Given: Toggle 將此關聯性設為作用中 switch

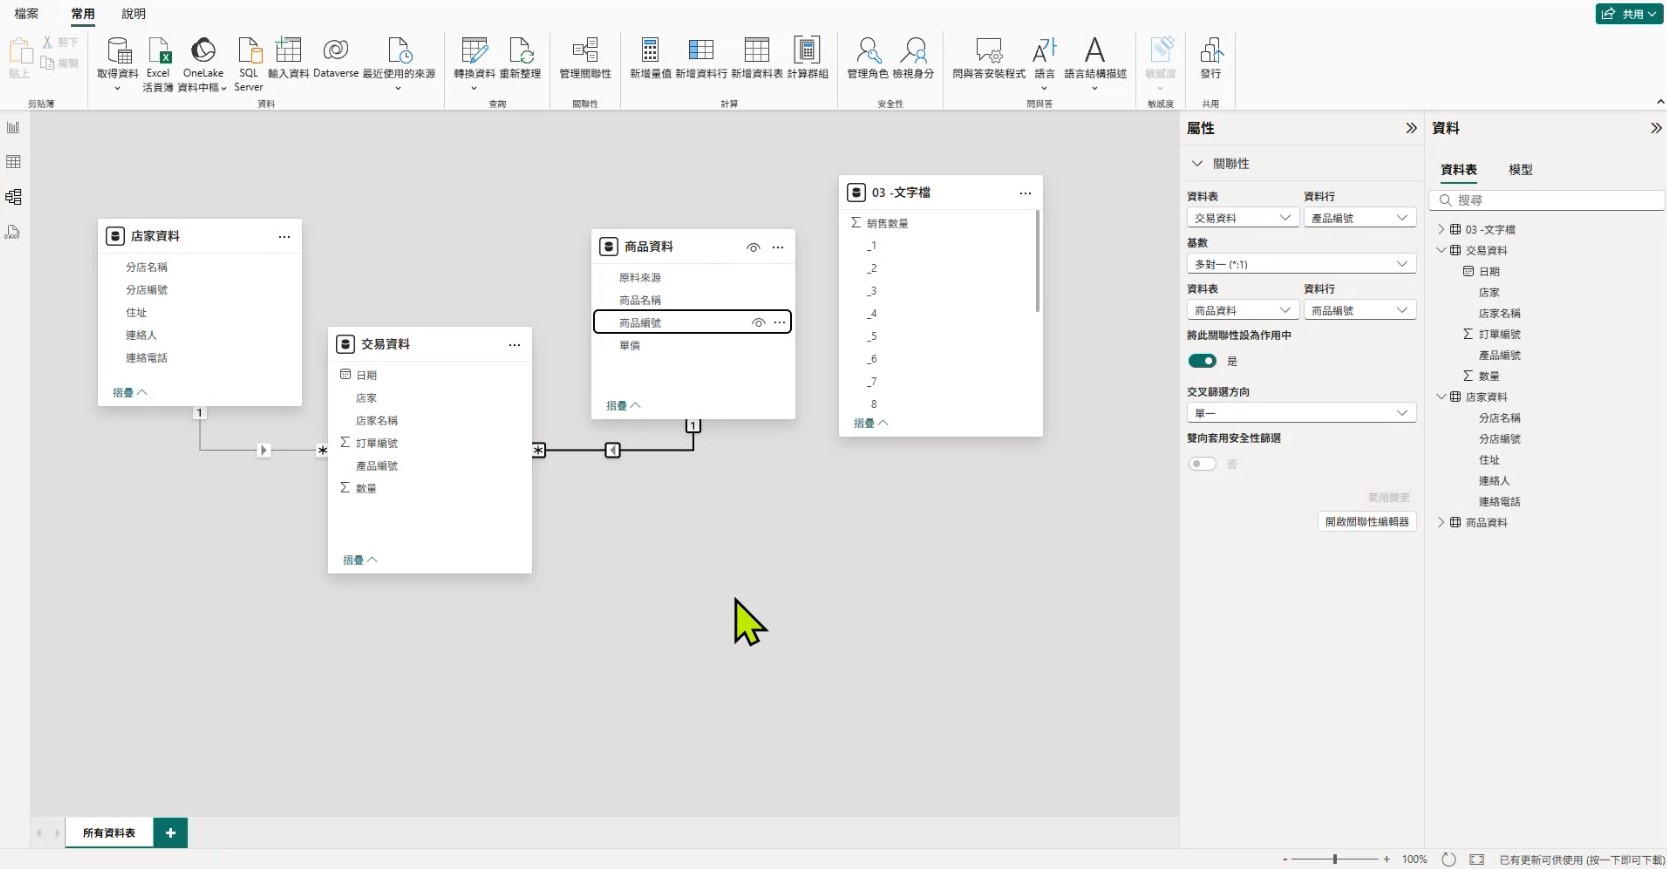Looking at the screenshot, I should click(1202, 361).
